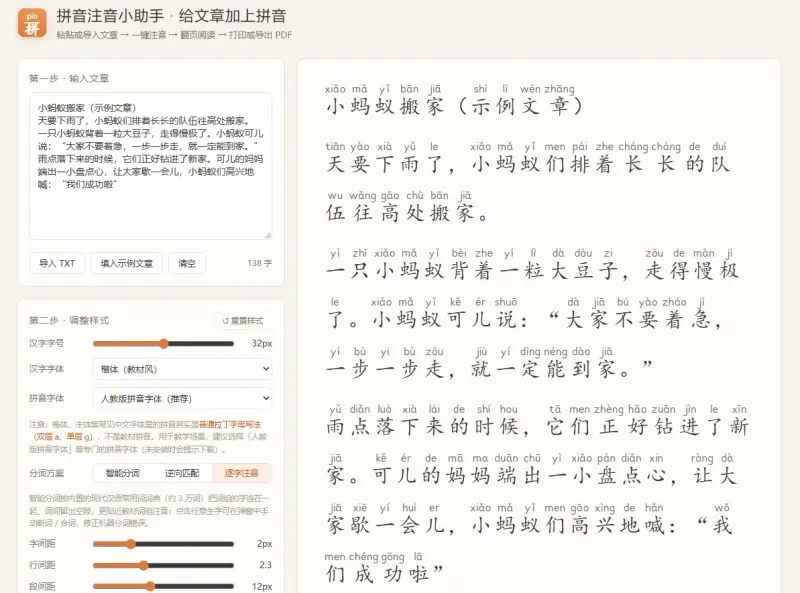Click the character 歇 in the preview

[x=360, y=525]
